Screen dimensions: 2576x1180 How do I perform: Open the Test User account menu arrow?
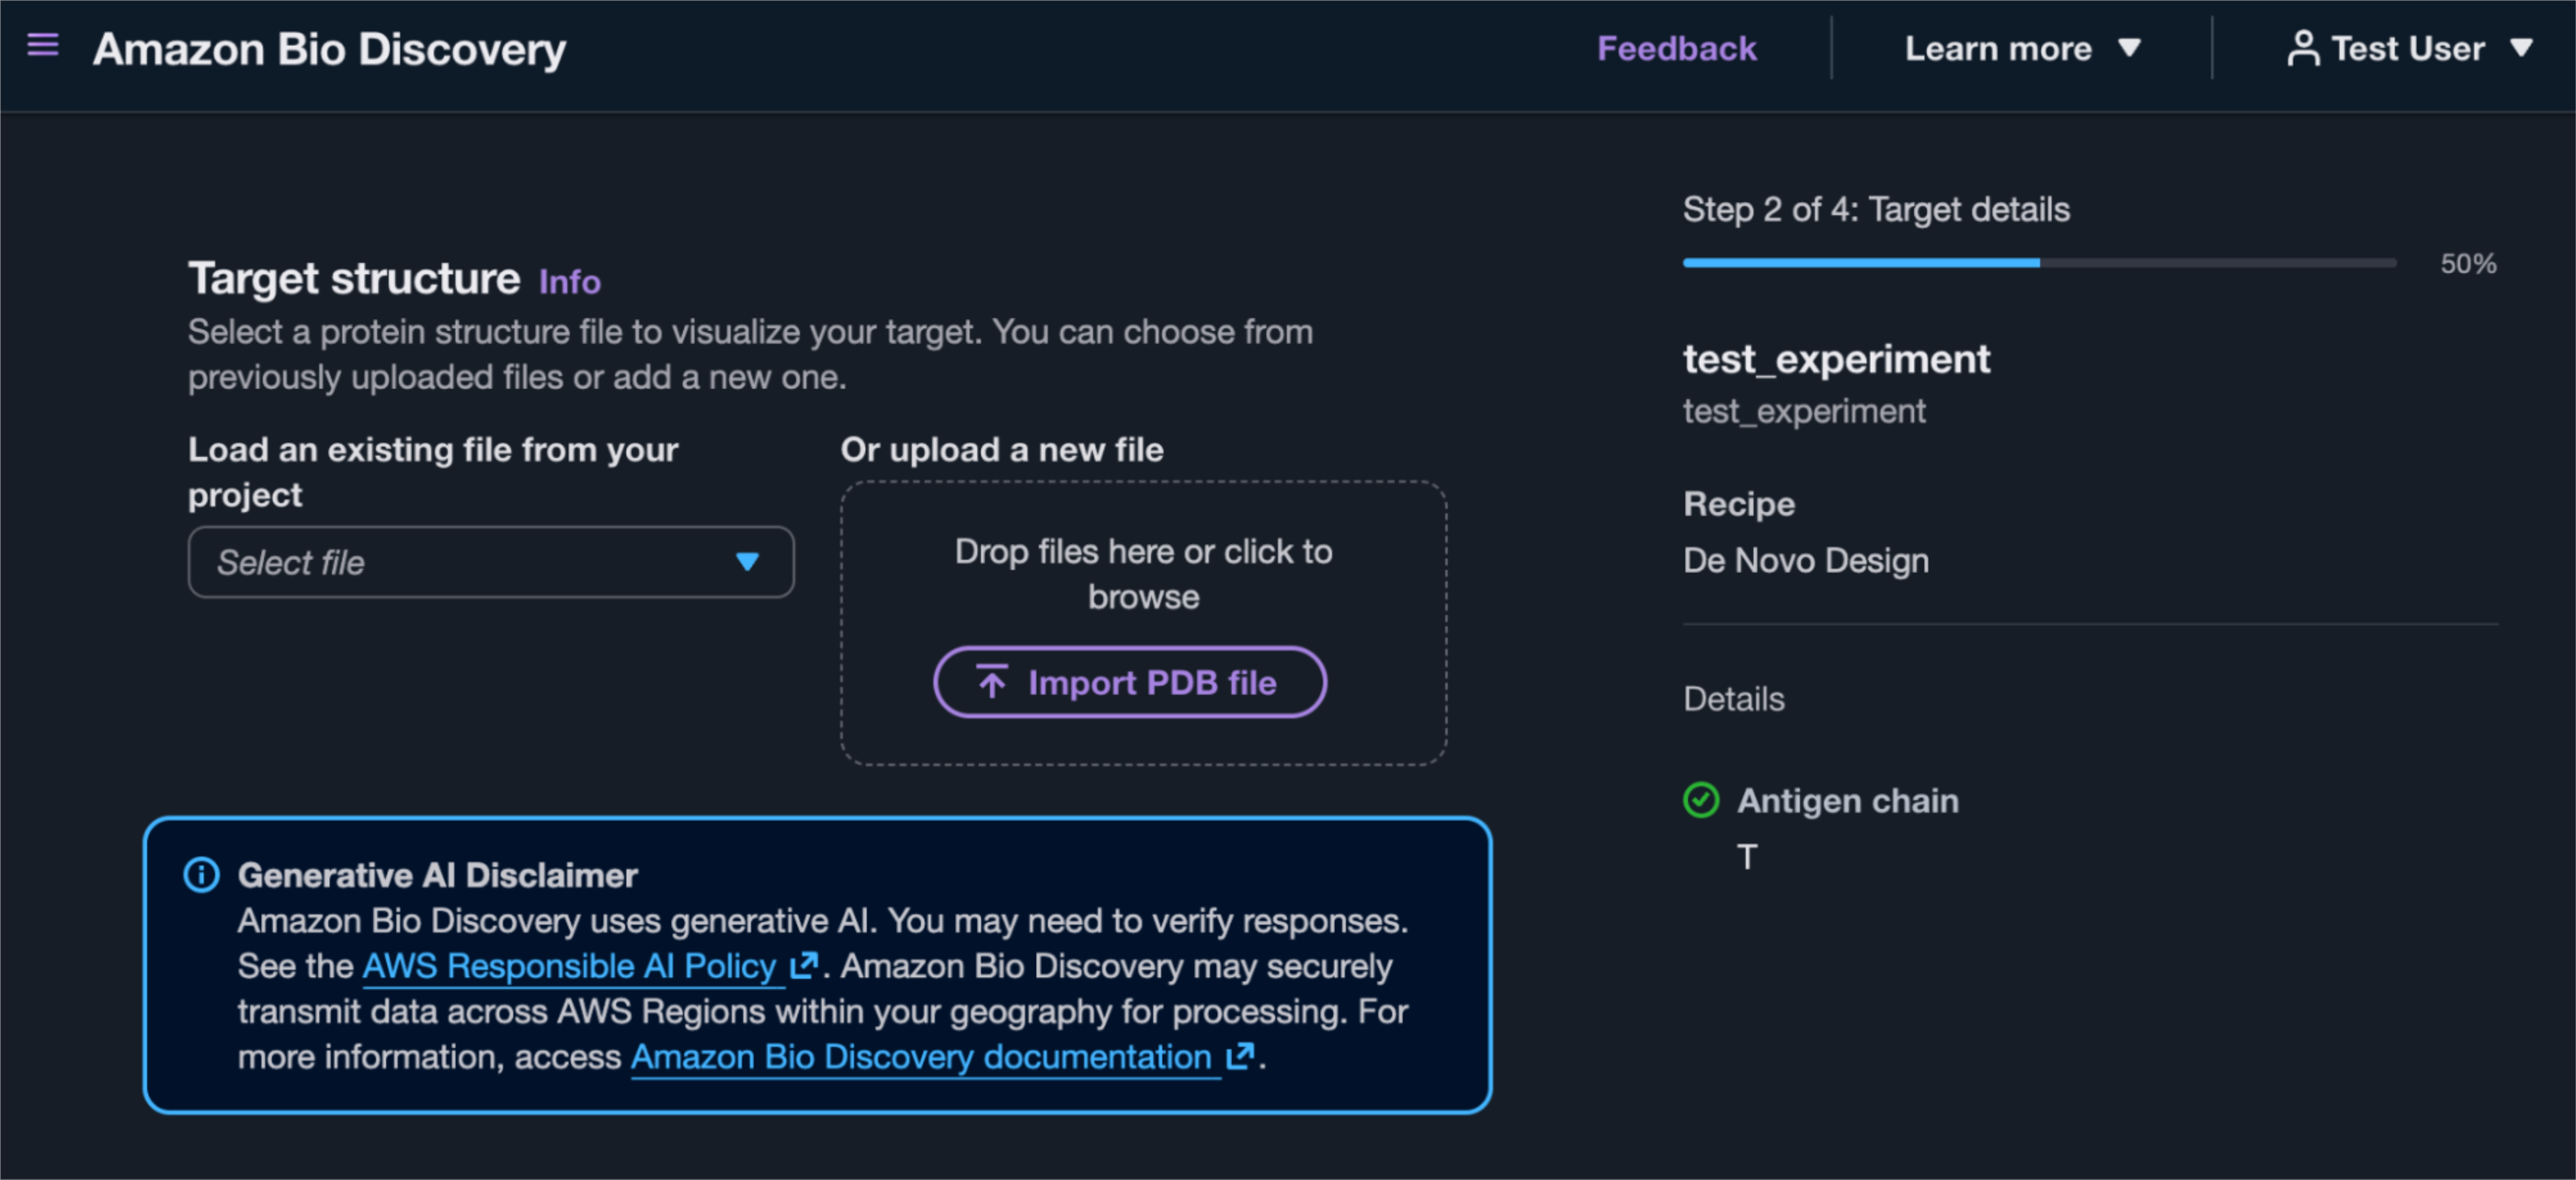click(2521, 47)
